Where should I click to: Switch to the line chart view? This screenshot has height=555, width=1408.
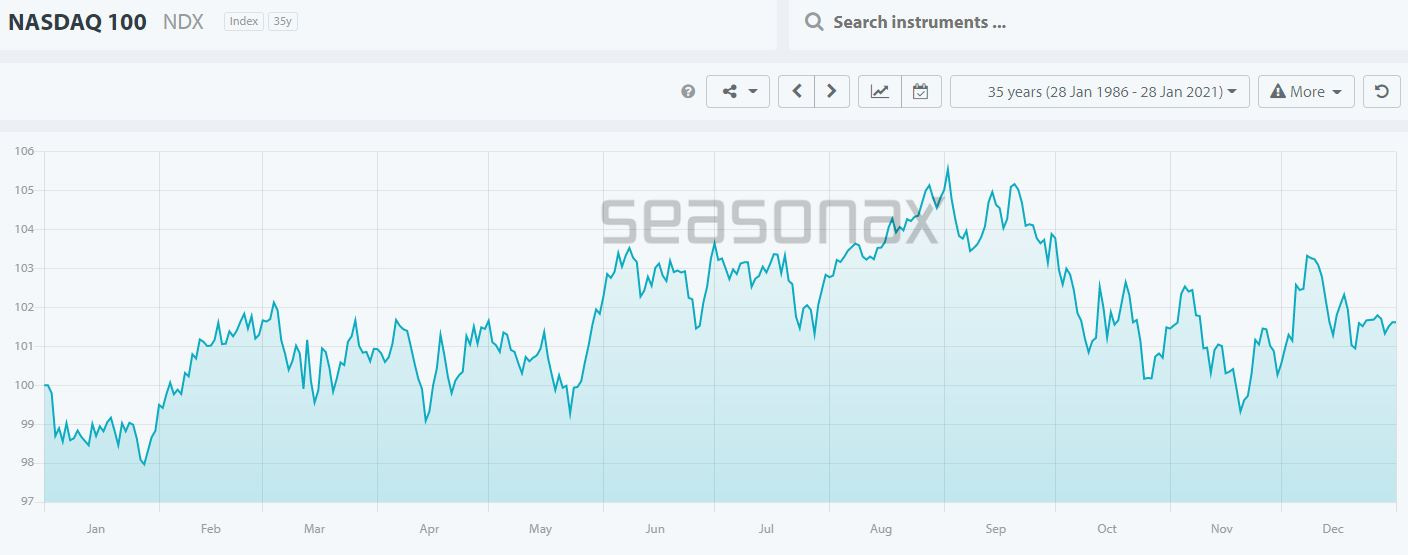click(x=880, y=91)
